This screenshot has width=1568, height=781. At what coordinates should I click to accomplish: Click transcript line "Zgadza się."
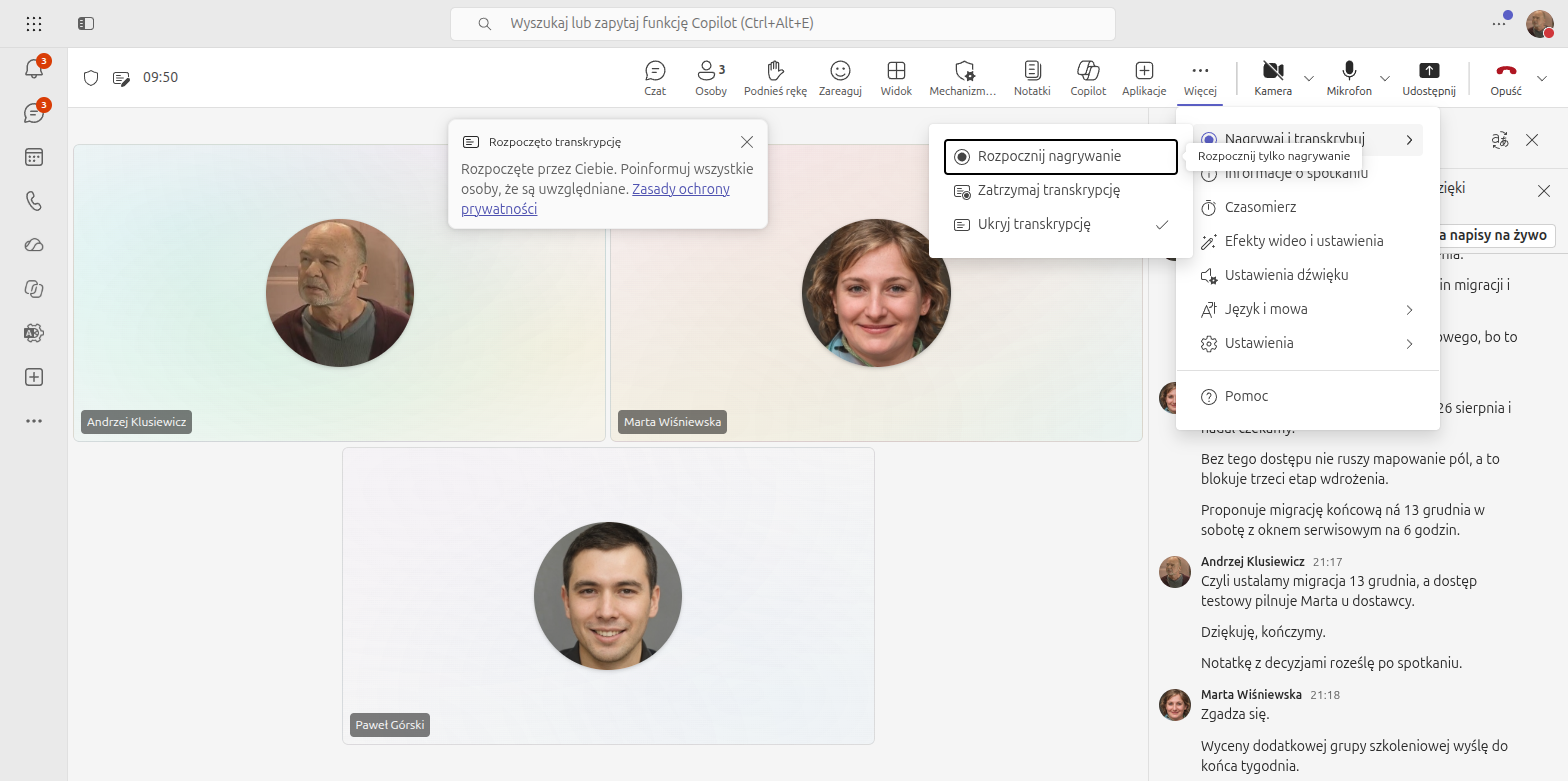click(x=1235, y=714)
